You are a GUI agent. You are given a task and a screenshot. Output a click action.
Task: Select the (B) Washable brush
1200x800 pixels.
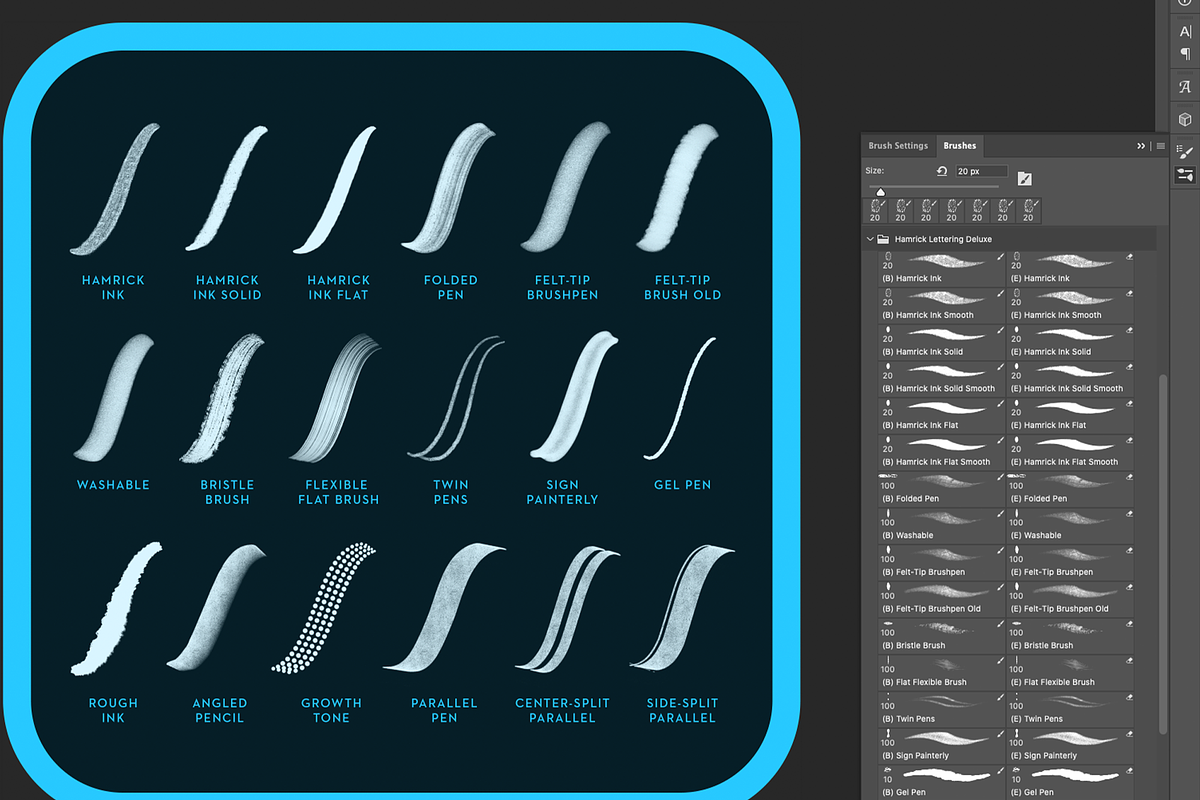(x=942, y=526)
